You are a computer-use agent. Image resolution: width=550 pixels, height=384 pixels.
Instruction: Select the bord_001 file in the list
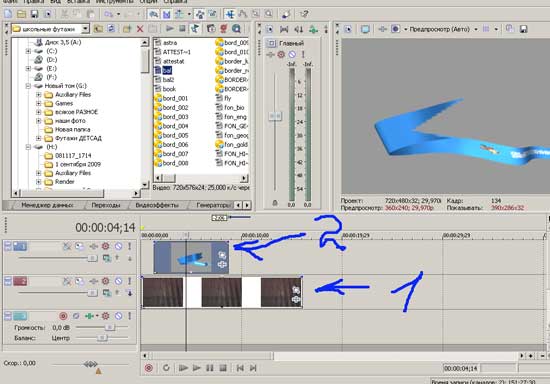tap(175, 99)
